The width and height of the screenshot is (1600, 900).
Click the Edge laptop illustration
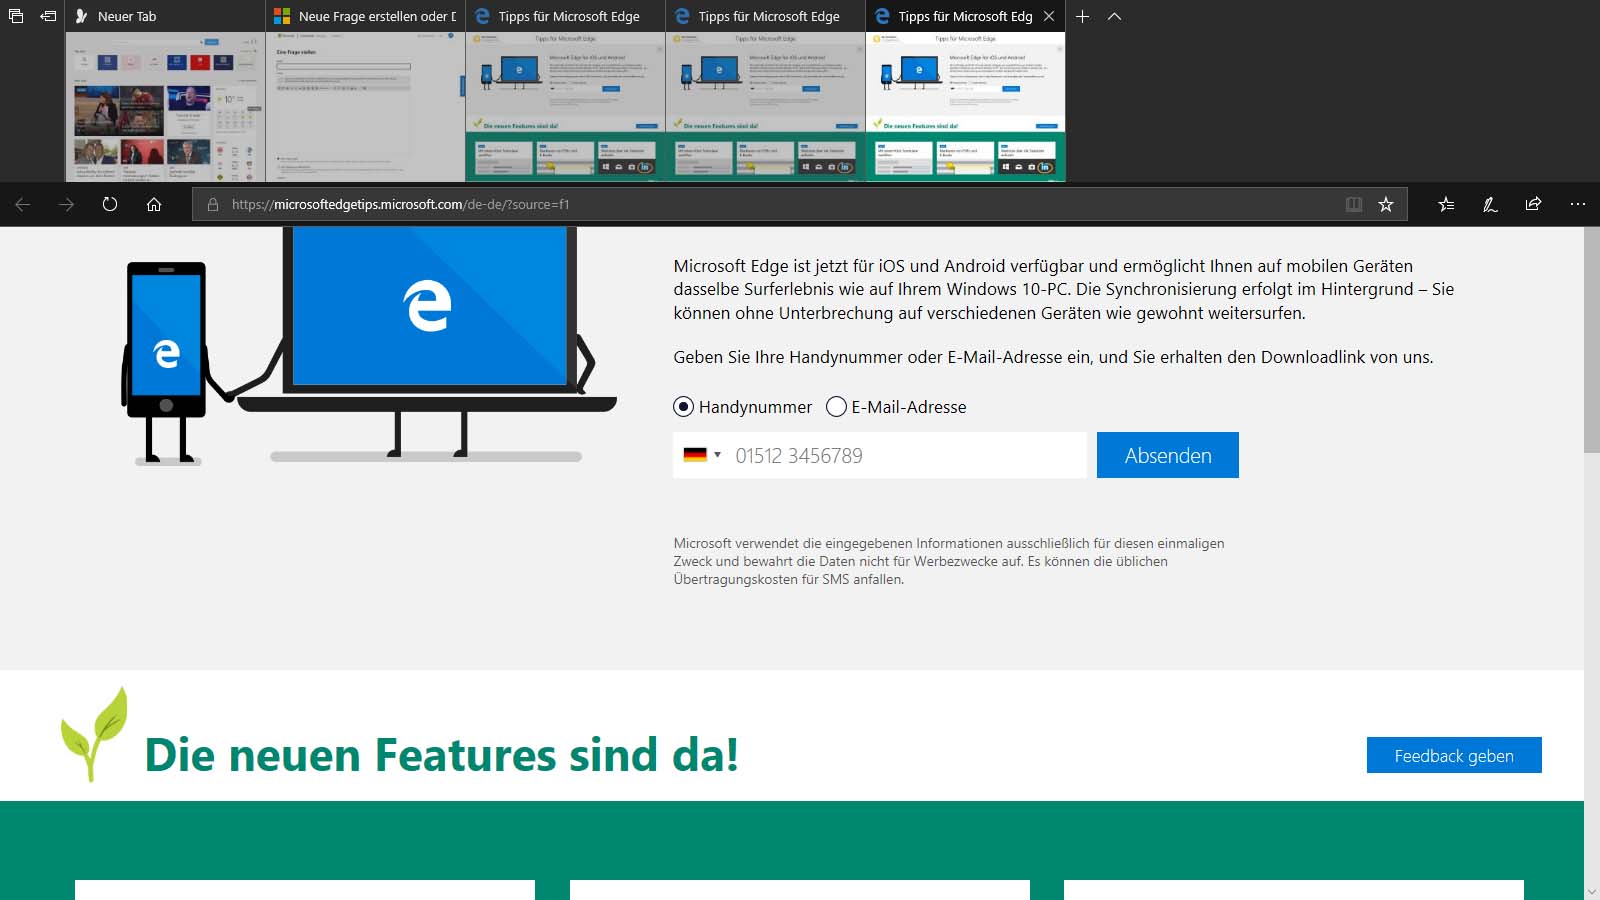coord(427,343)
